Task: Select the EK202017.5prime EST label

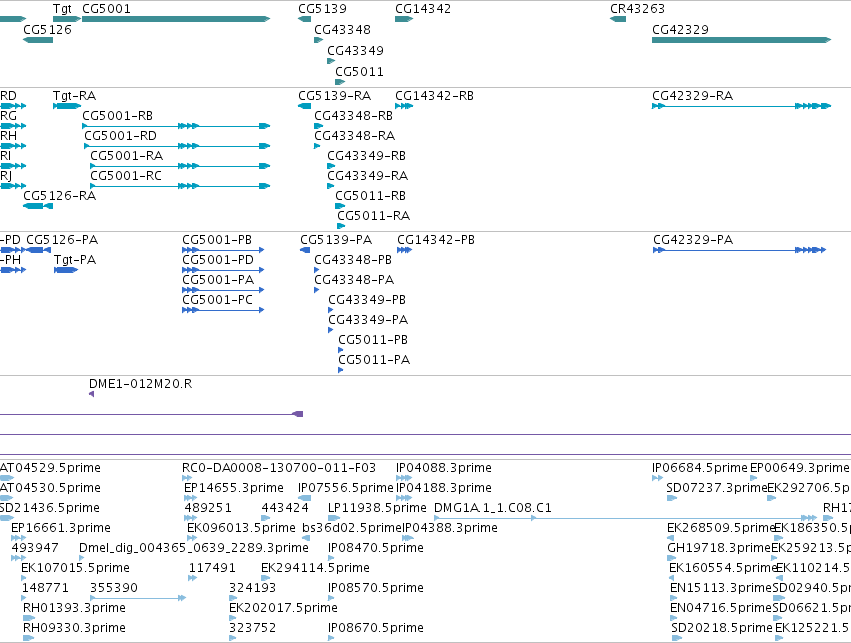Action: tap(283, 608)
